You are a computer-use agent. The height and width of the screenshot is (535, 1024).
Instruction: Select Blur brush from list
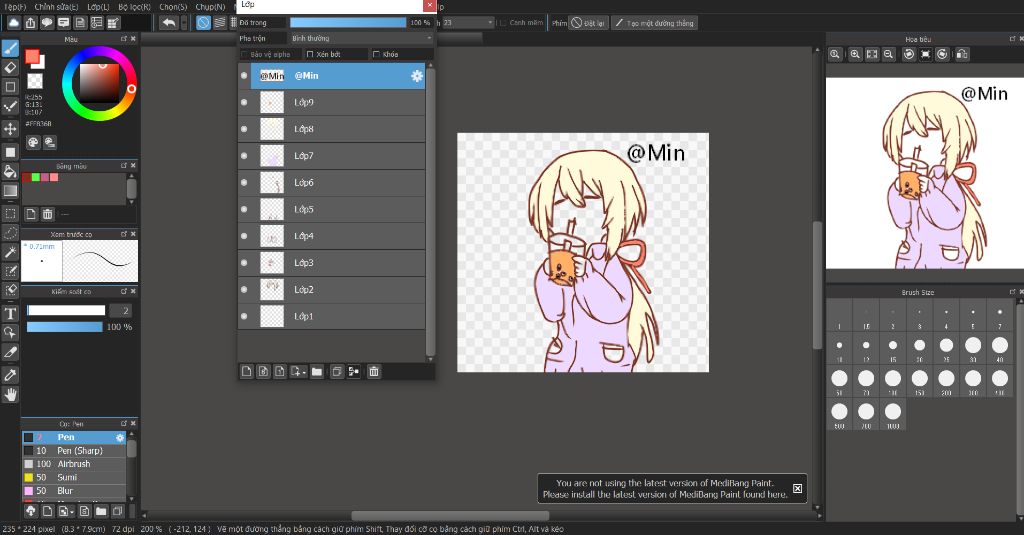(74, 491)
